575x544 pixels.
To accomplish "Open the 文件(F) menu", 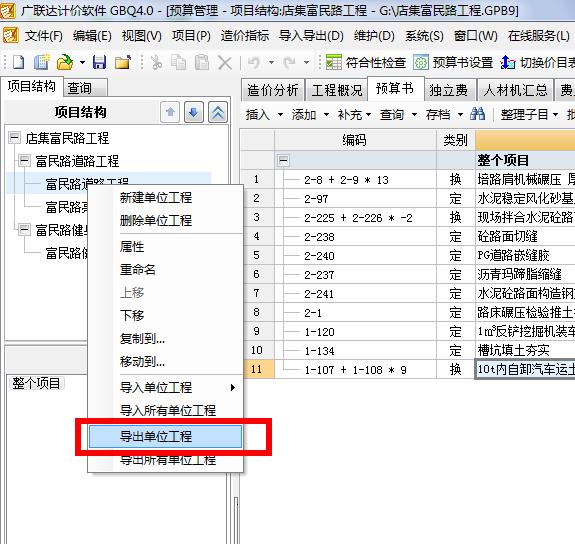I will tap(44, 36).
